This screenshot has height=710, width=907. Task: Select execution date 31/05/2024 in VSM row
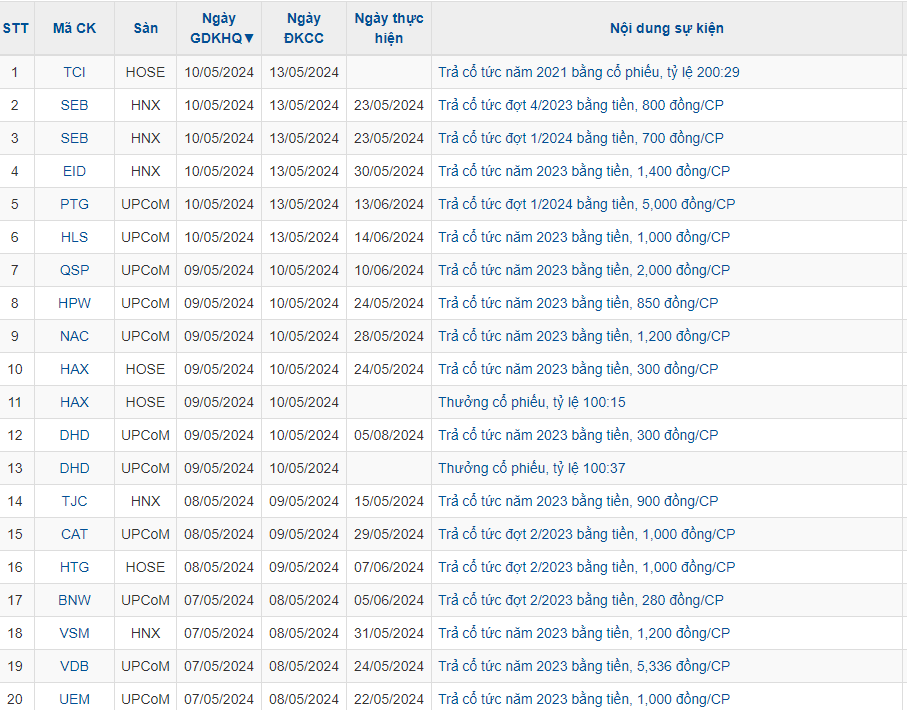click(389, 633)
